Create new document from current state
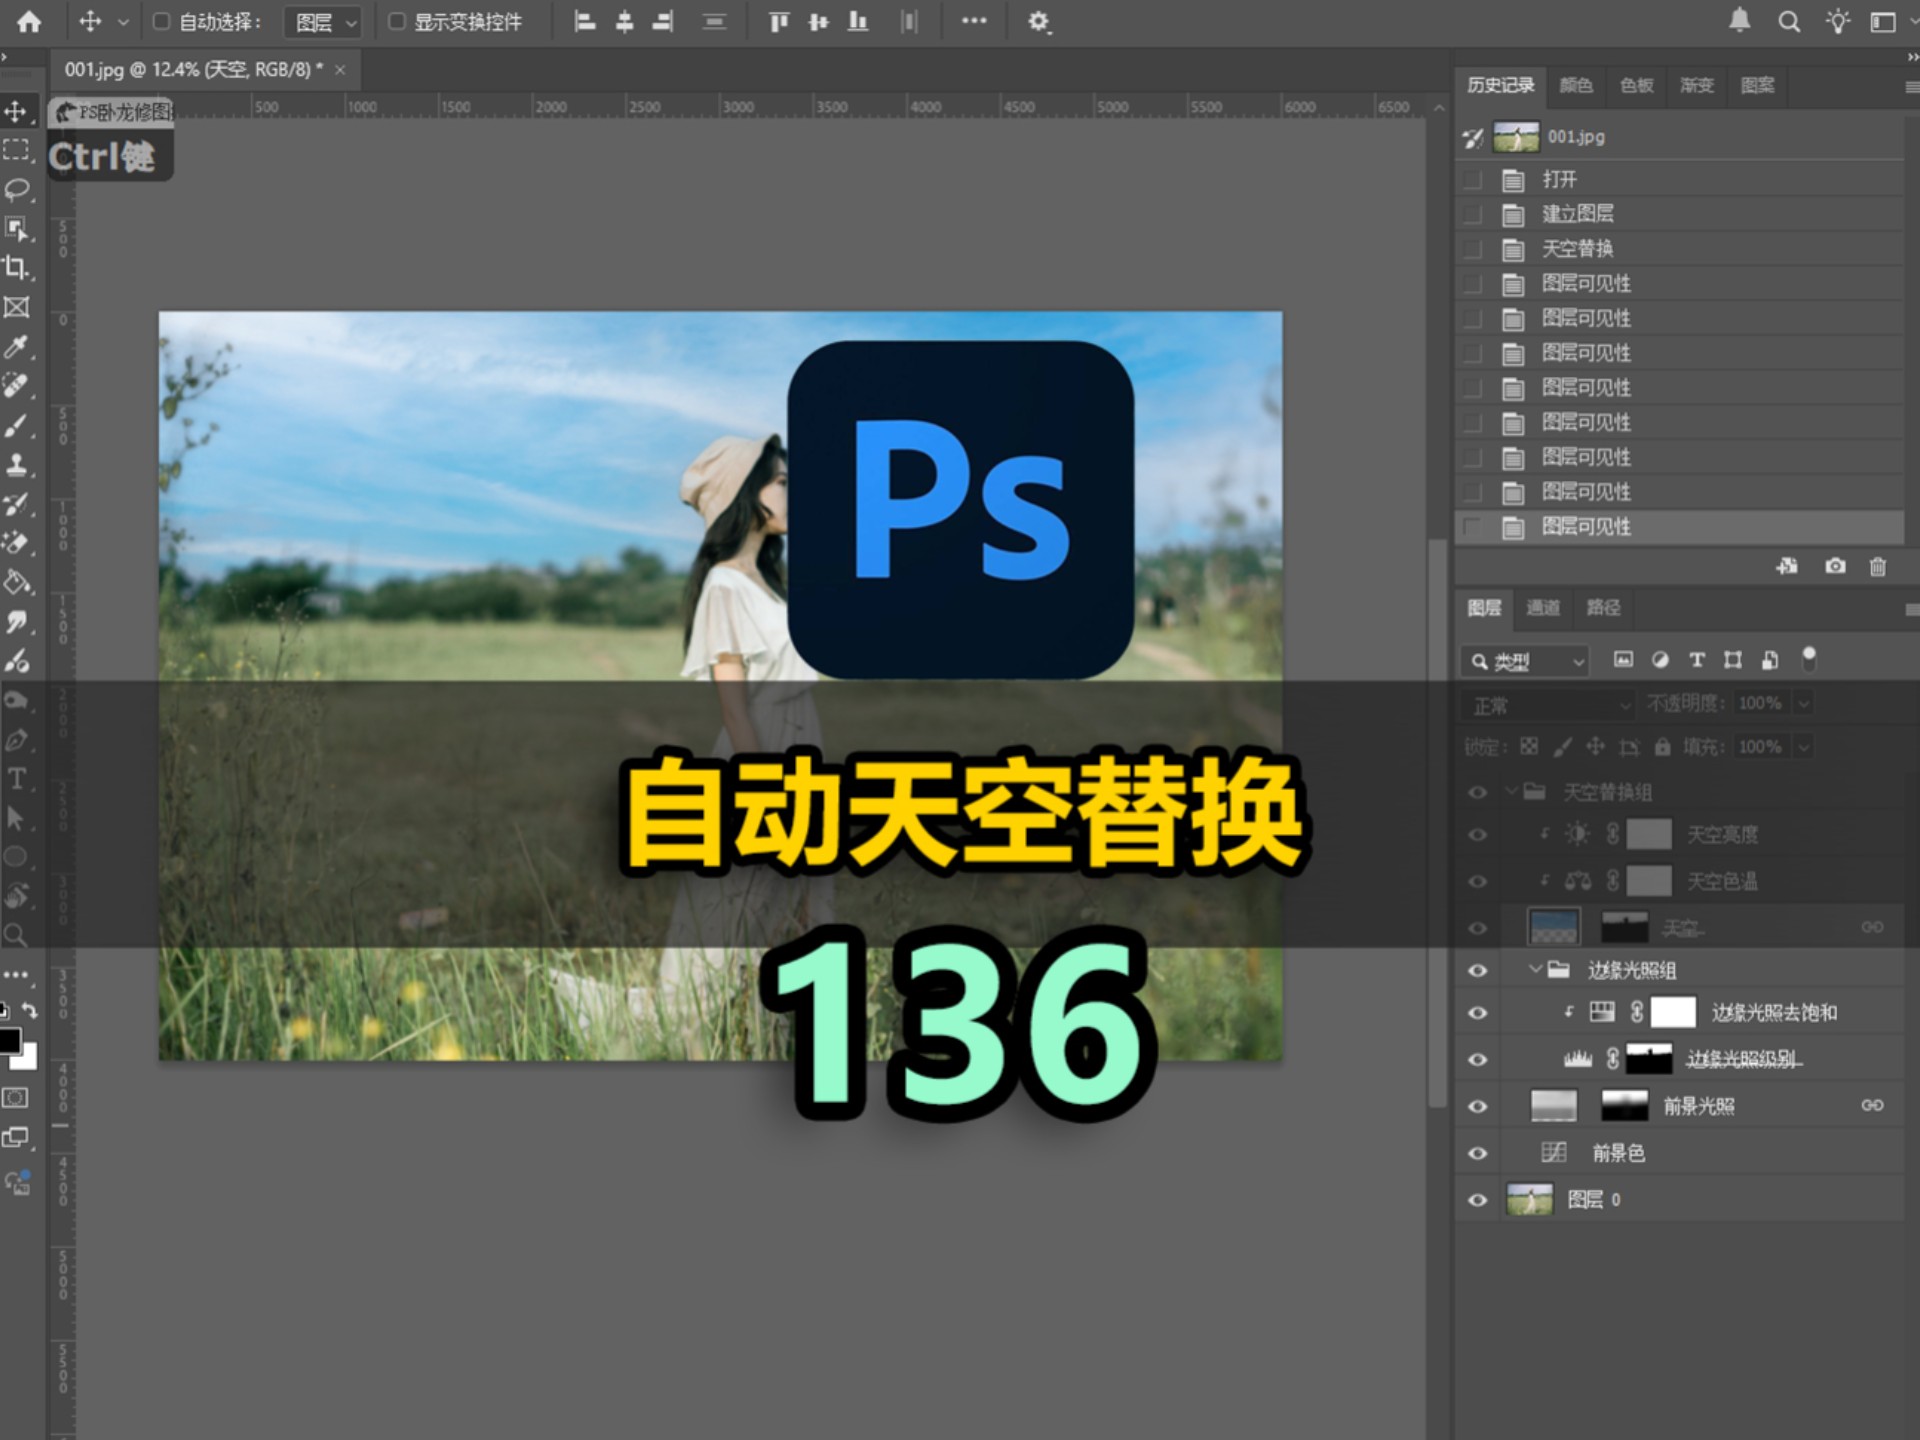The height and width of the screenshot is (1440, 1920). click(x=1787, y=566)
